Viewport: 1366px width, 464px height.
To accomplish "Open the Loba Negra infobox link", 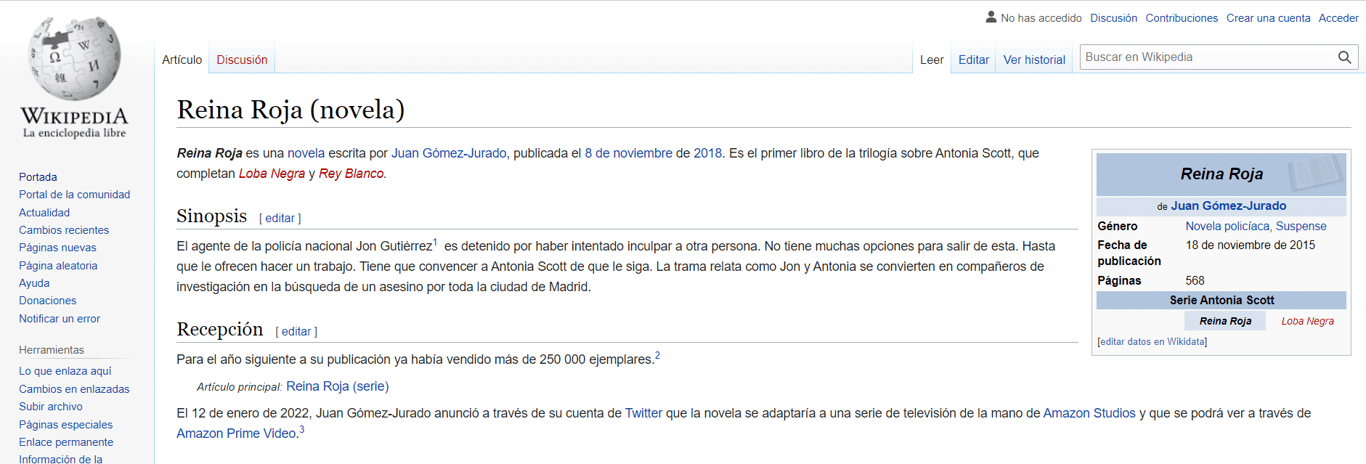I will pyautogui.click(x=1307, y=321).
